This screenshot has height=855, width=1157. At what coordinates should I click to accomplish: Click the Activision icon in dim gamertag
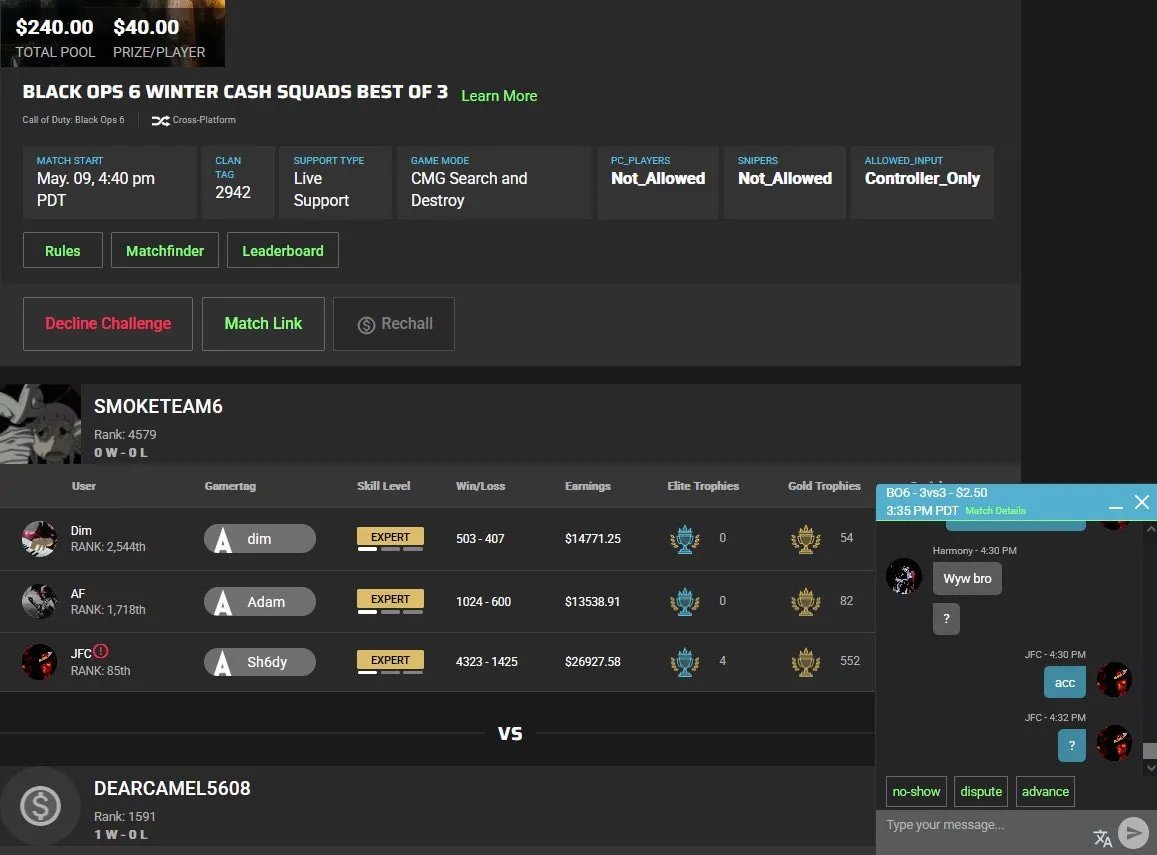(x=223, y=539)
